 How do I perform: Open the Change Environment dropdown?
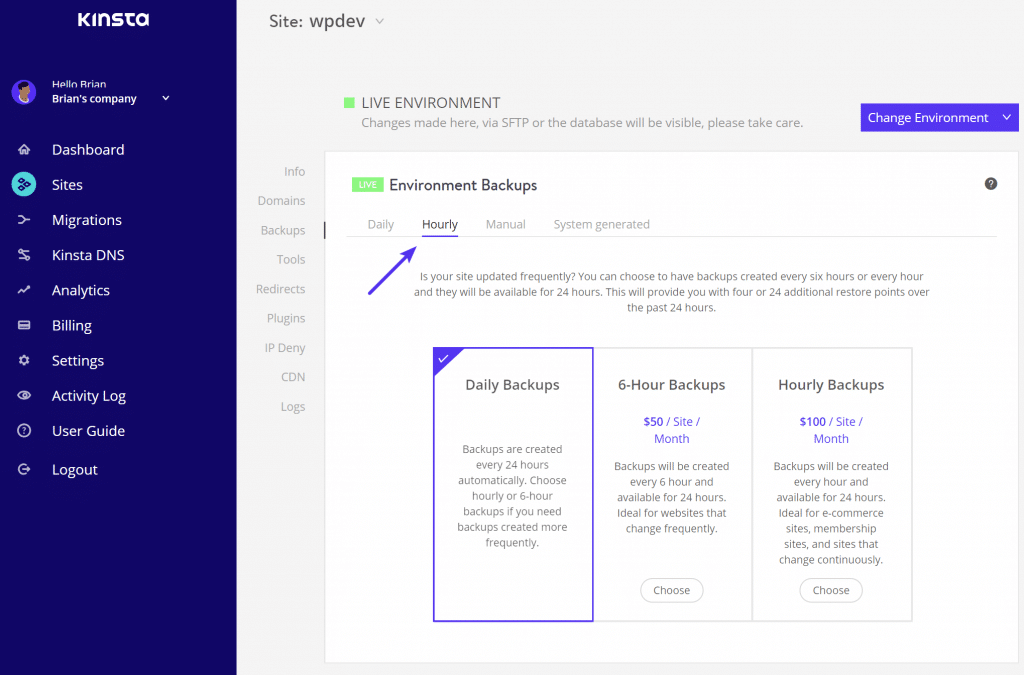pyautogui.click(x=939, y=118)
